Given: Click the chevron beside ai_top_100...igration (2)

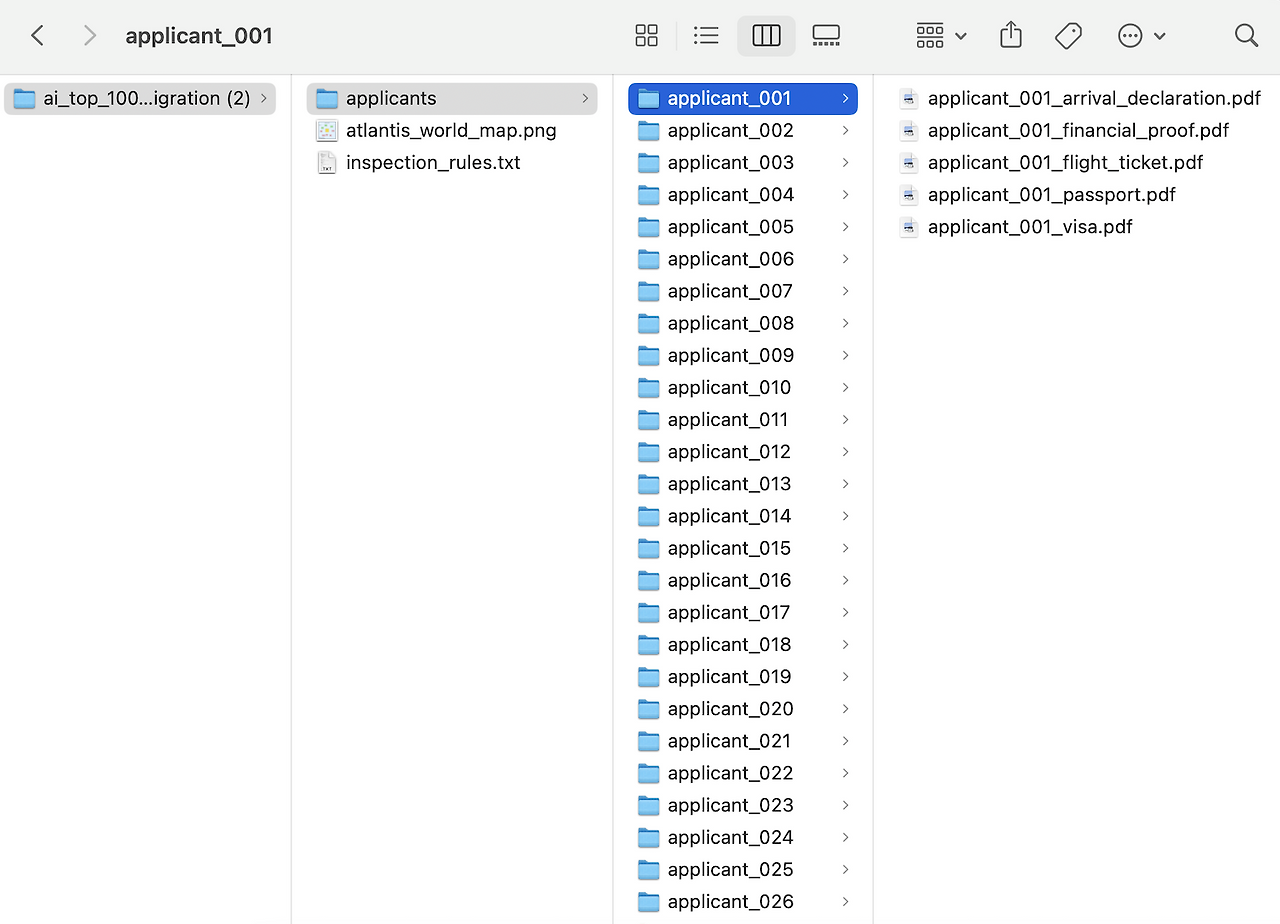Looking at the screenshot, I should click(x=263, y=98).
